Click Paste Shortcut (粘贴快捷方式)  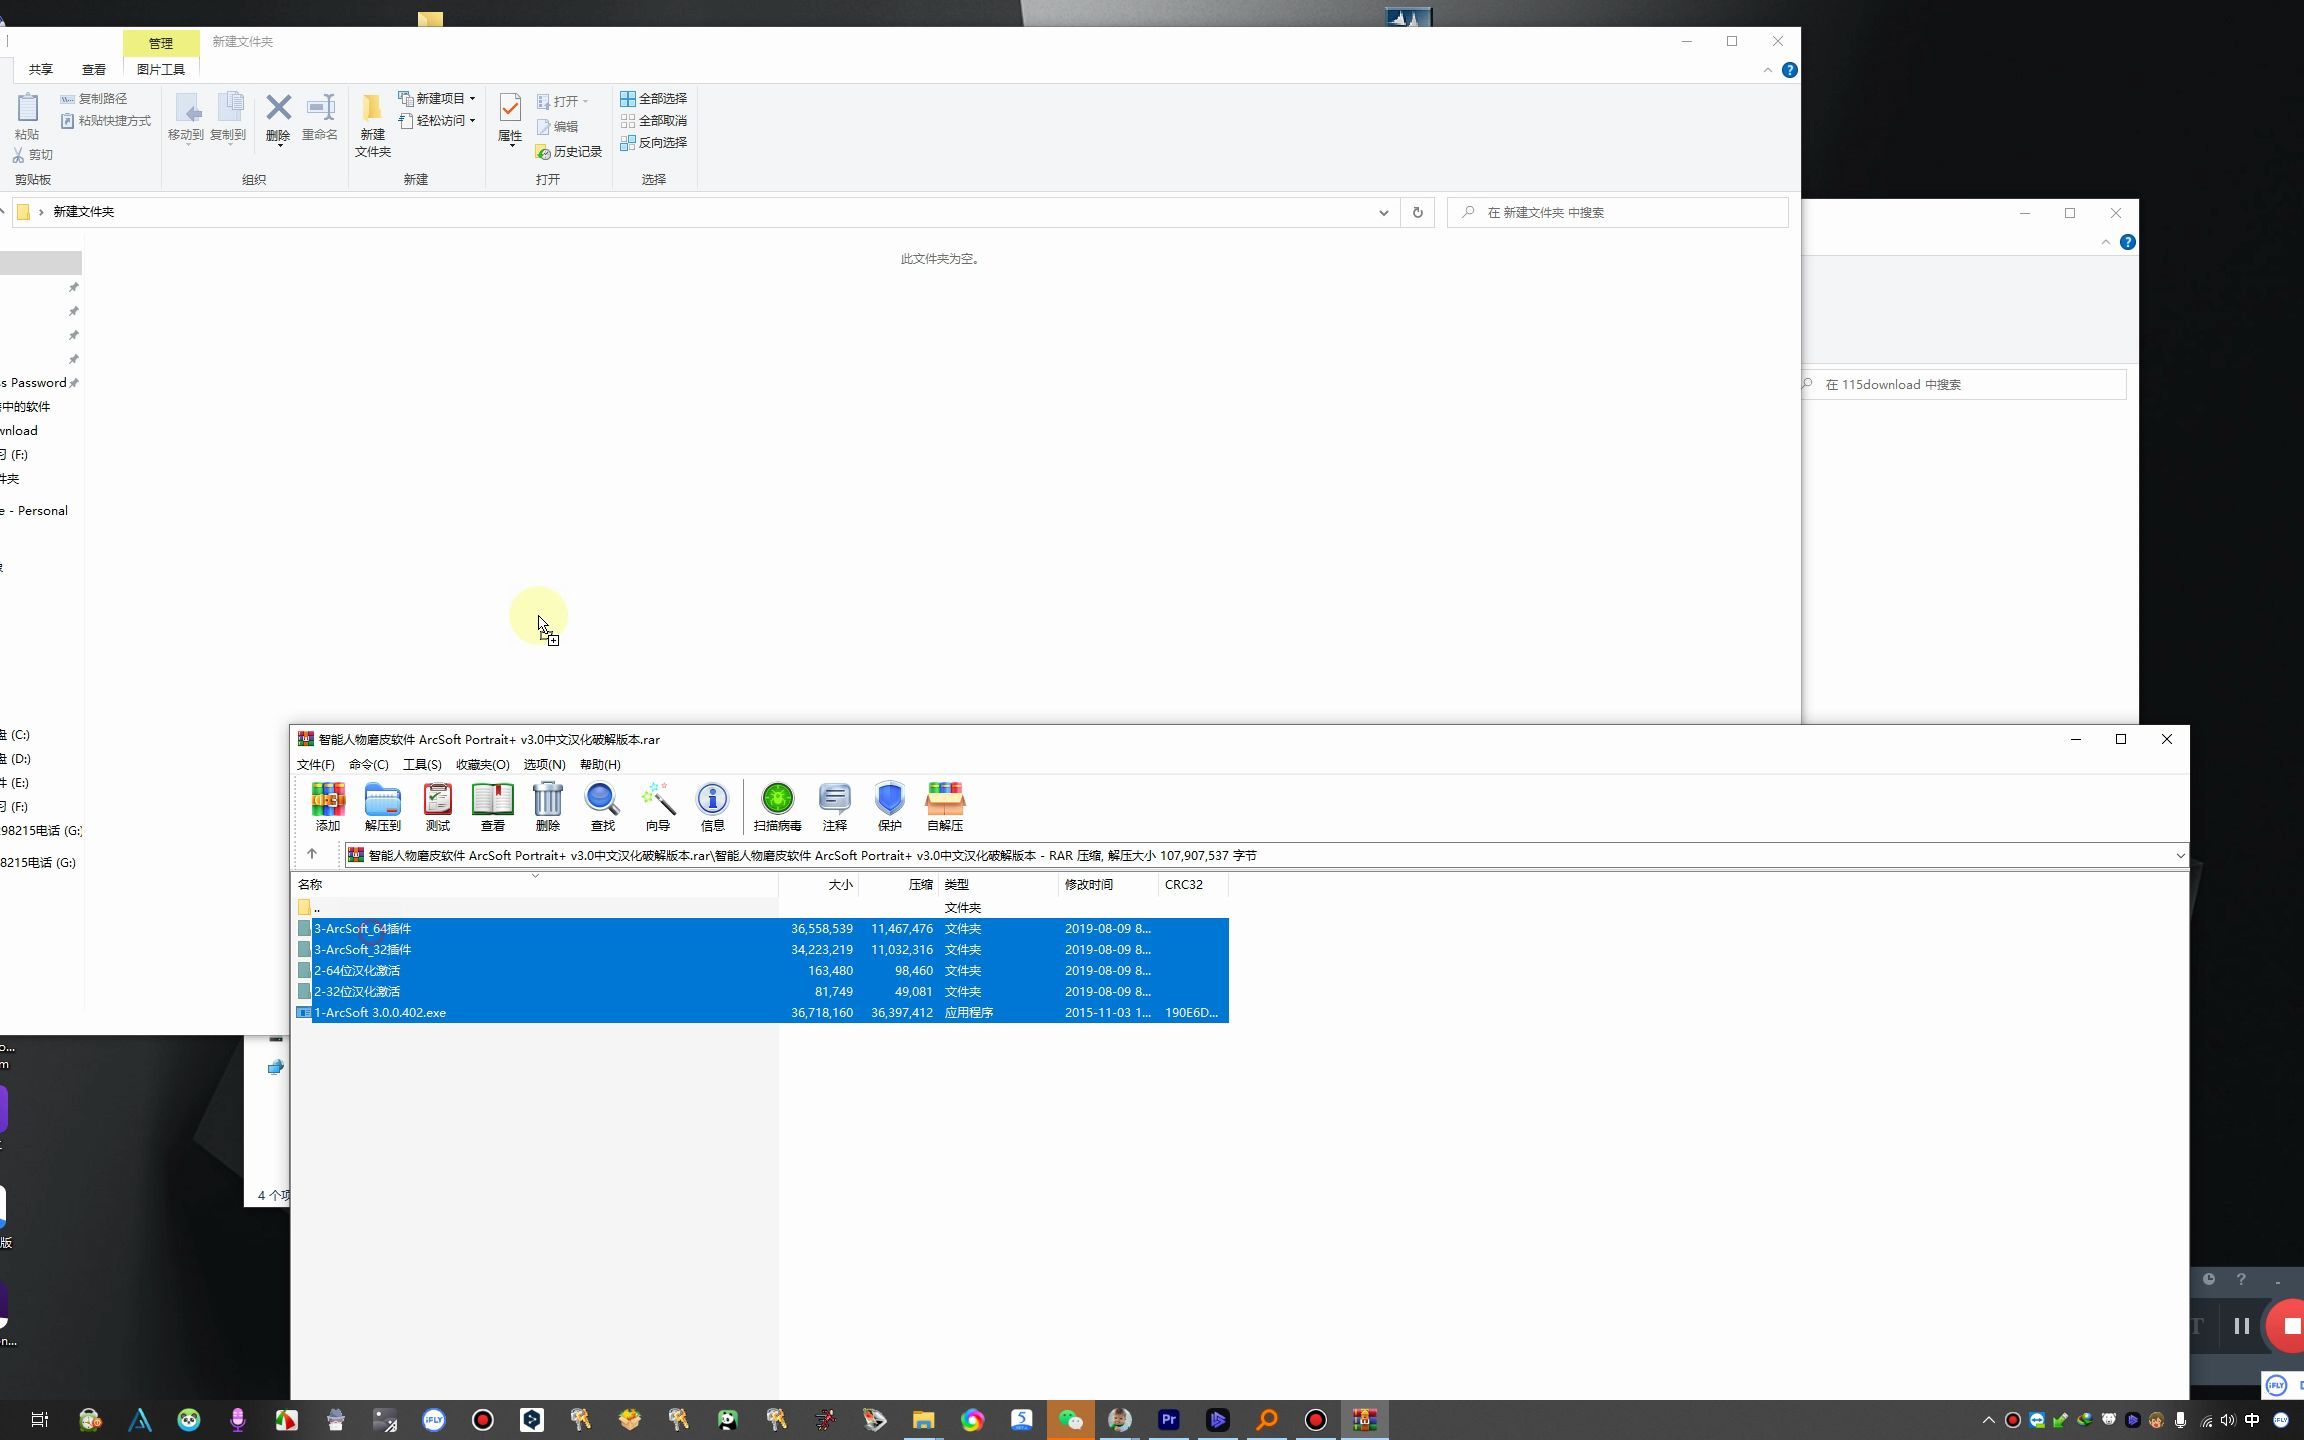pos(105,120)
